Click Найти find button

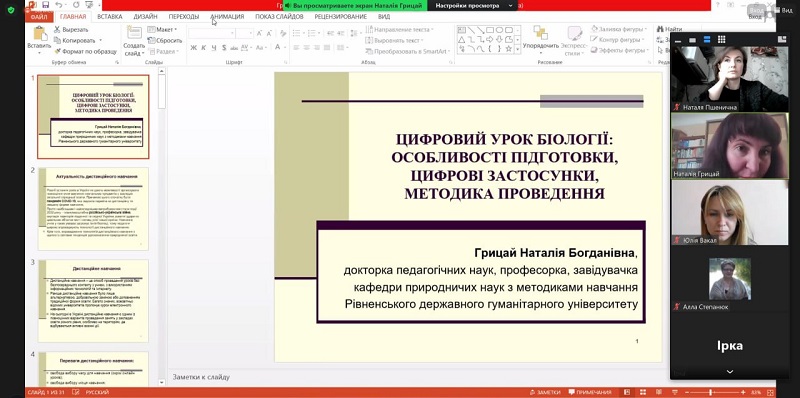click(669, 29)
